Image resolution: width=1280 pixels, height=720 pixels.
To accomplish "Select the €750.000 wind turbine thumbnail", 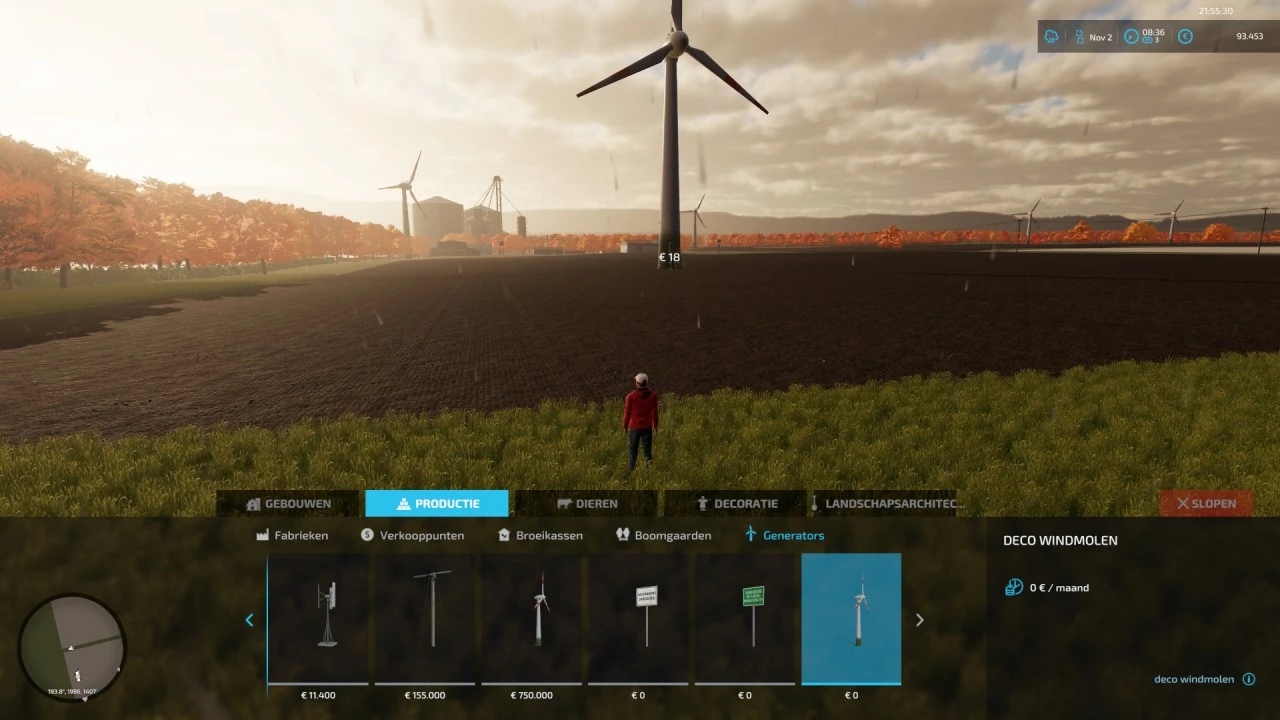I will coord(531,618).
